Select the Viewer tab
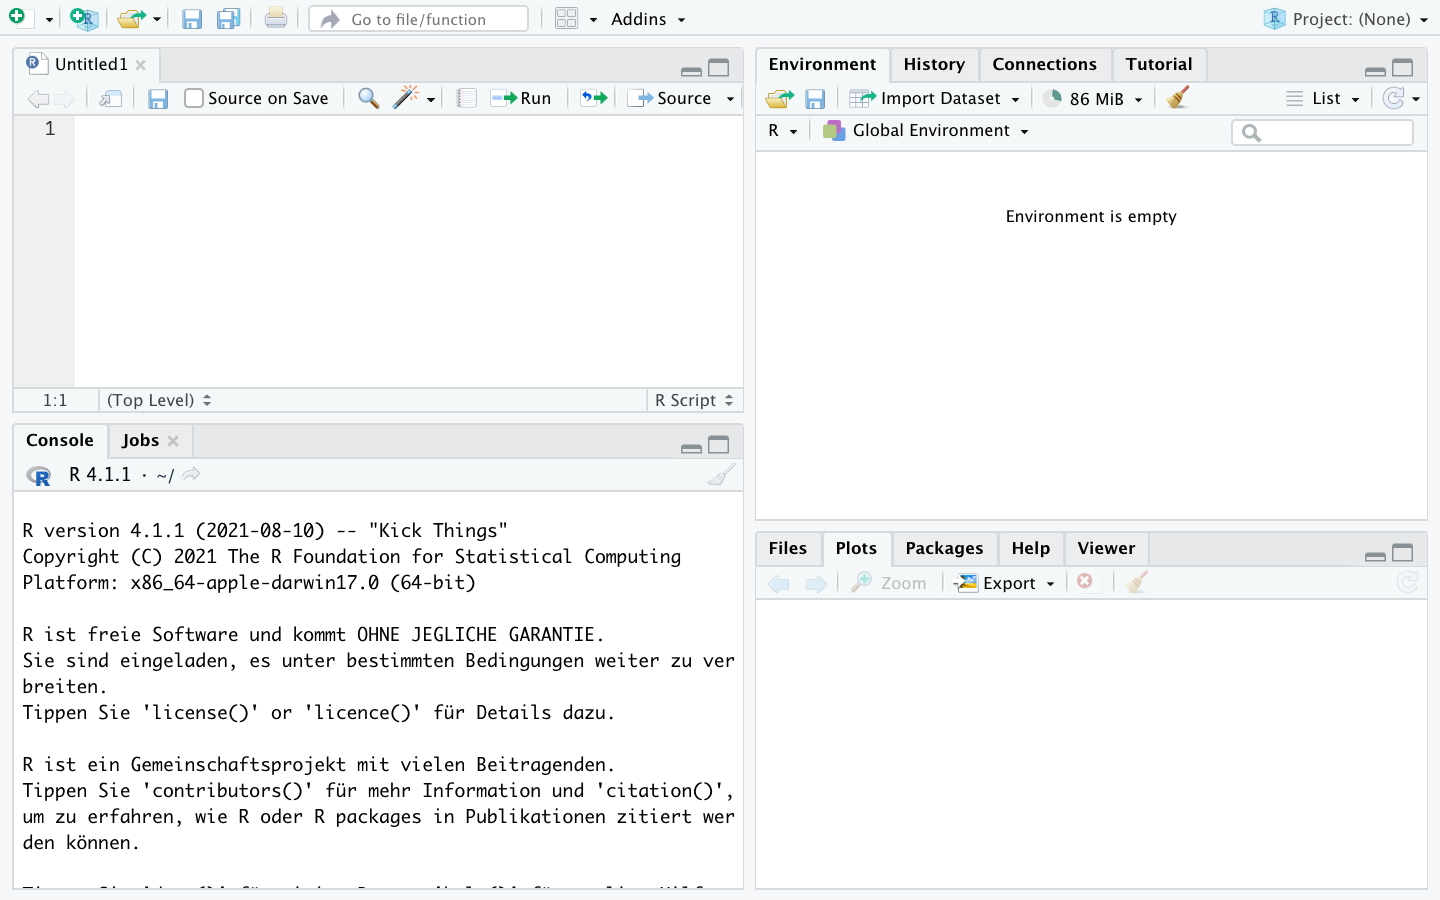1440x900 pixels. (1106, 548)
